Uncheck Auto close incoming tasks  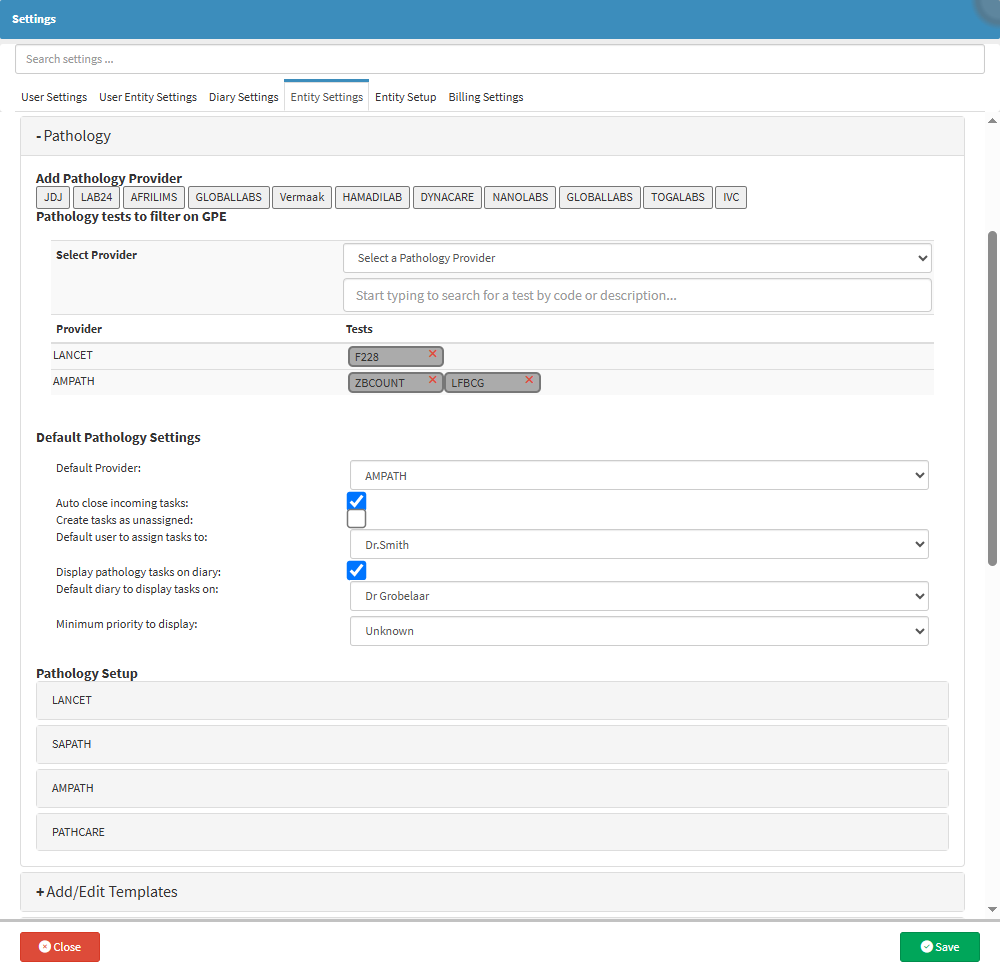tap(357, 502)
